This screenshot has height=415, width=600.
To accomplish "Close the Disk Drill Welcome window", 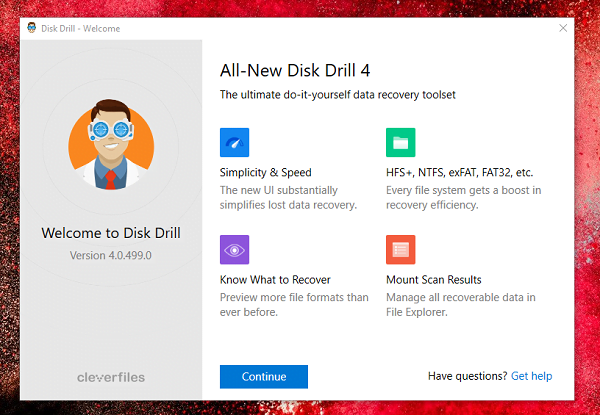I will (x=563, y=28).
